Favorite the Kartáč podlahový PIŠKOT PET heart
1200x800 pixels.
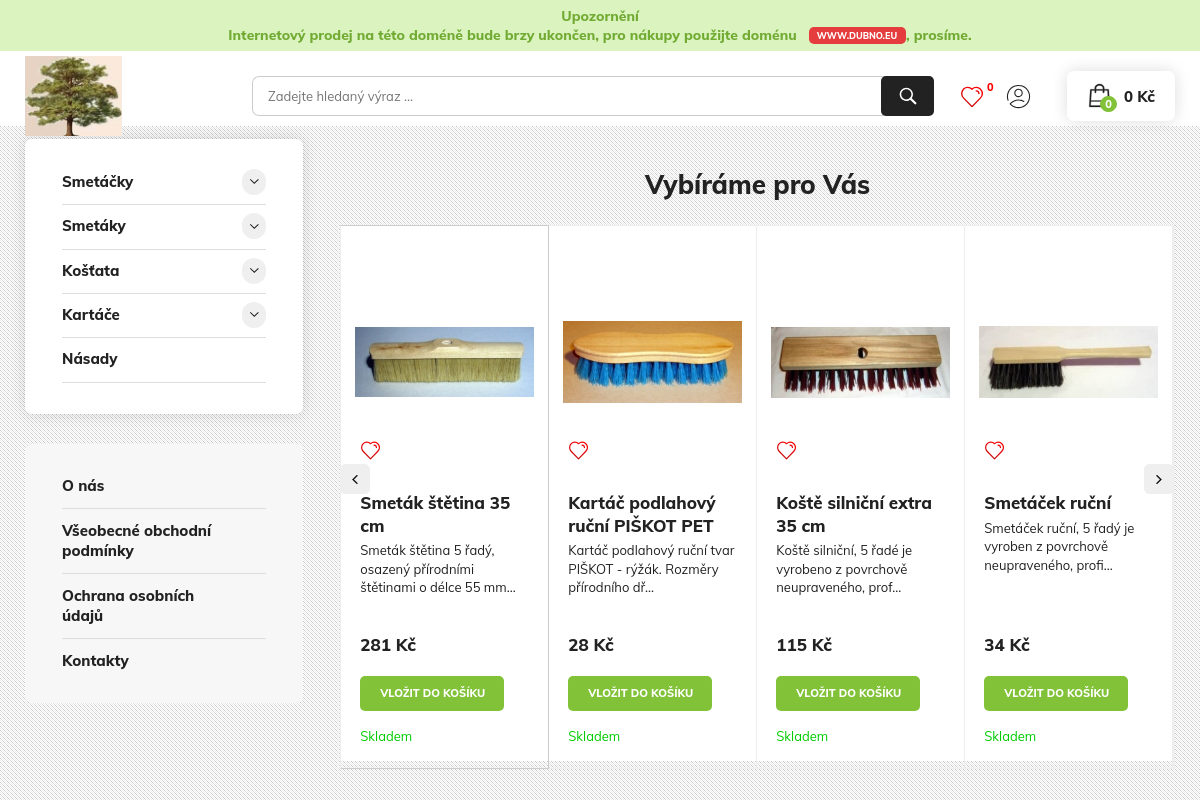coord(578,450)
